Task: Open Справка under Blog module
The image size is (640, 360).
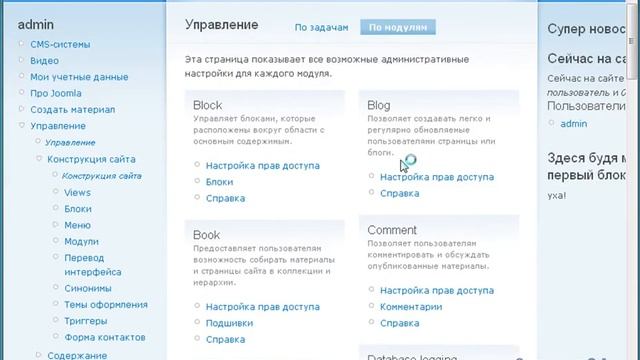Action: point(400,193)
